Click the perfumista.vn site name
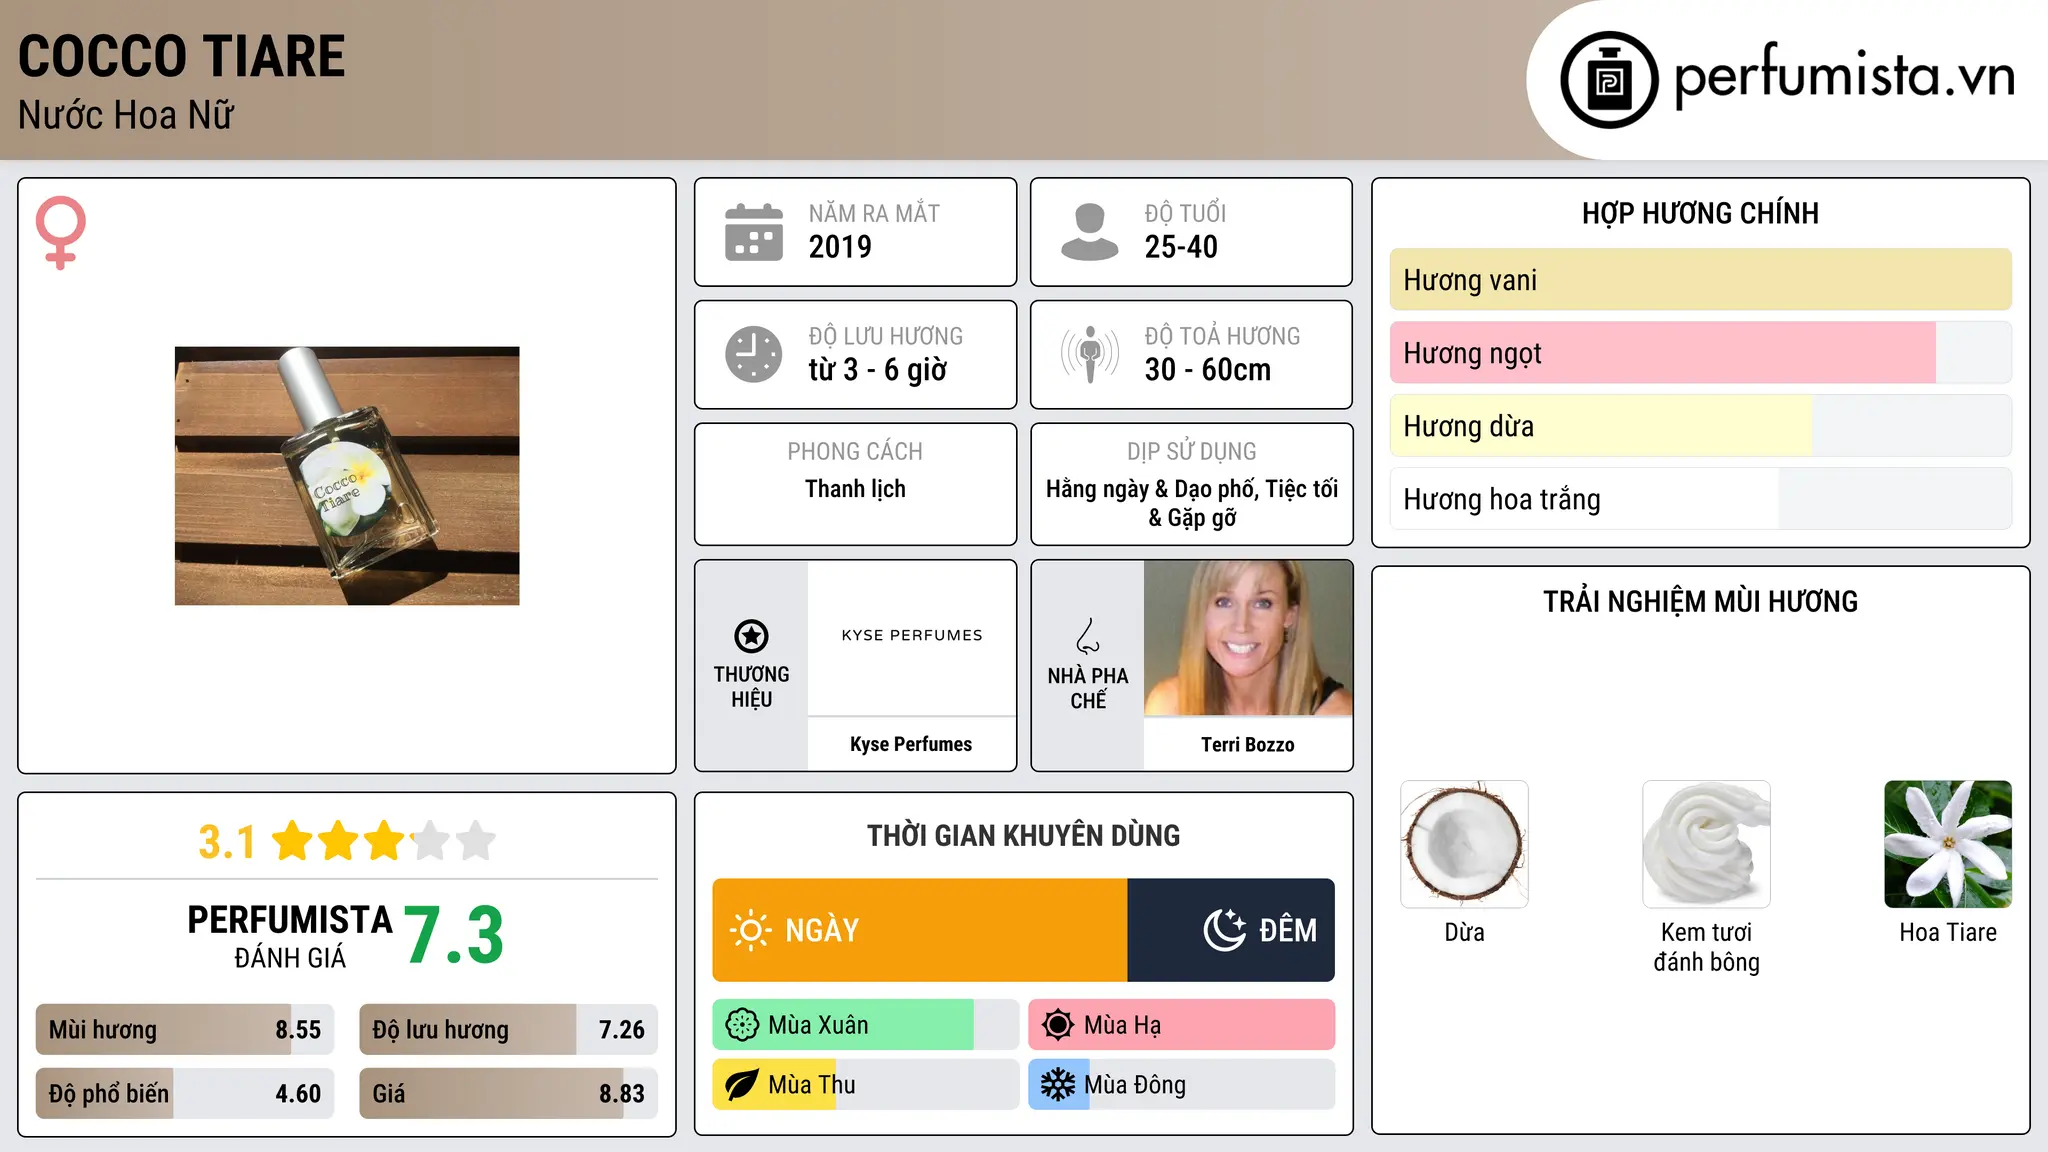 [x=1844, y=76]
